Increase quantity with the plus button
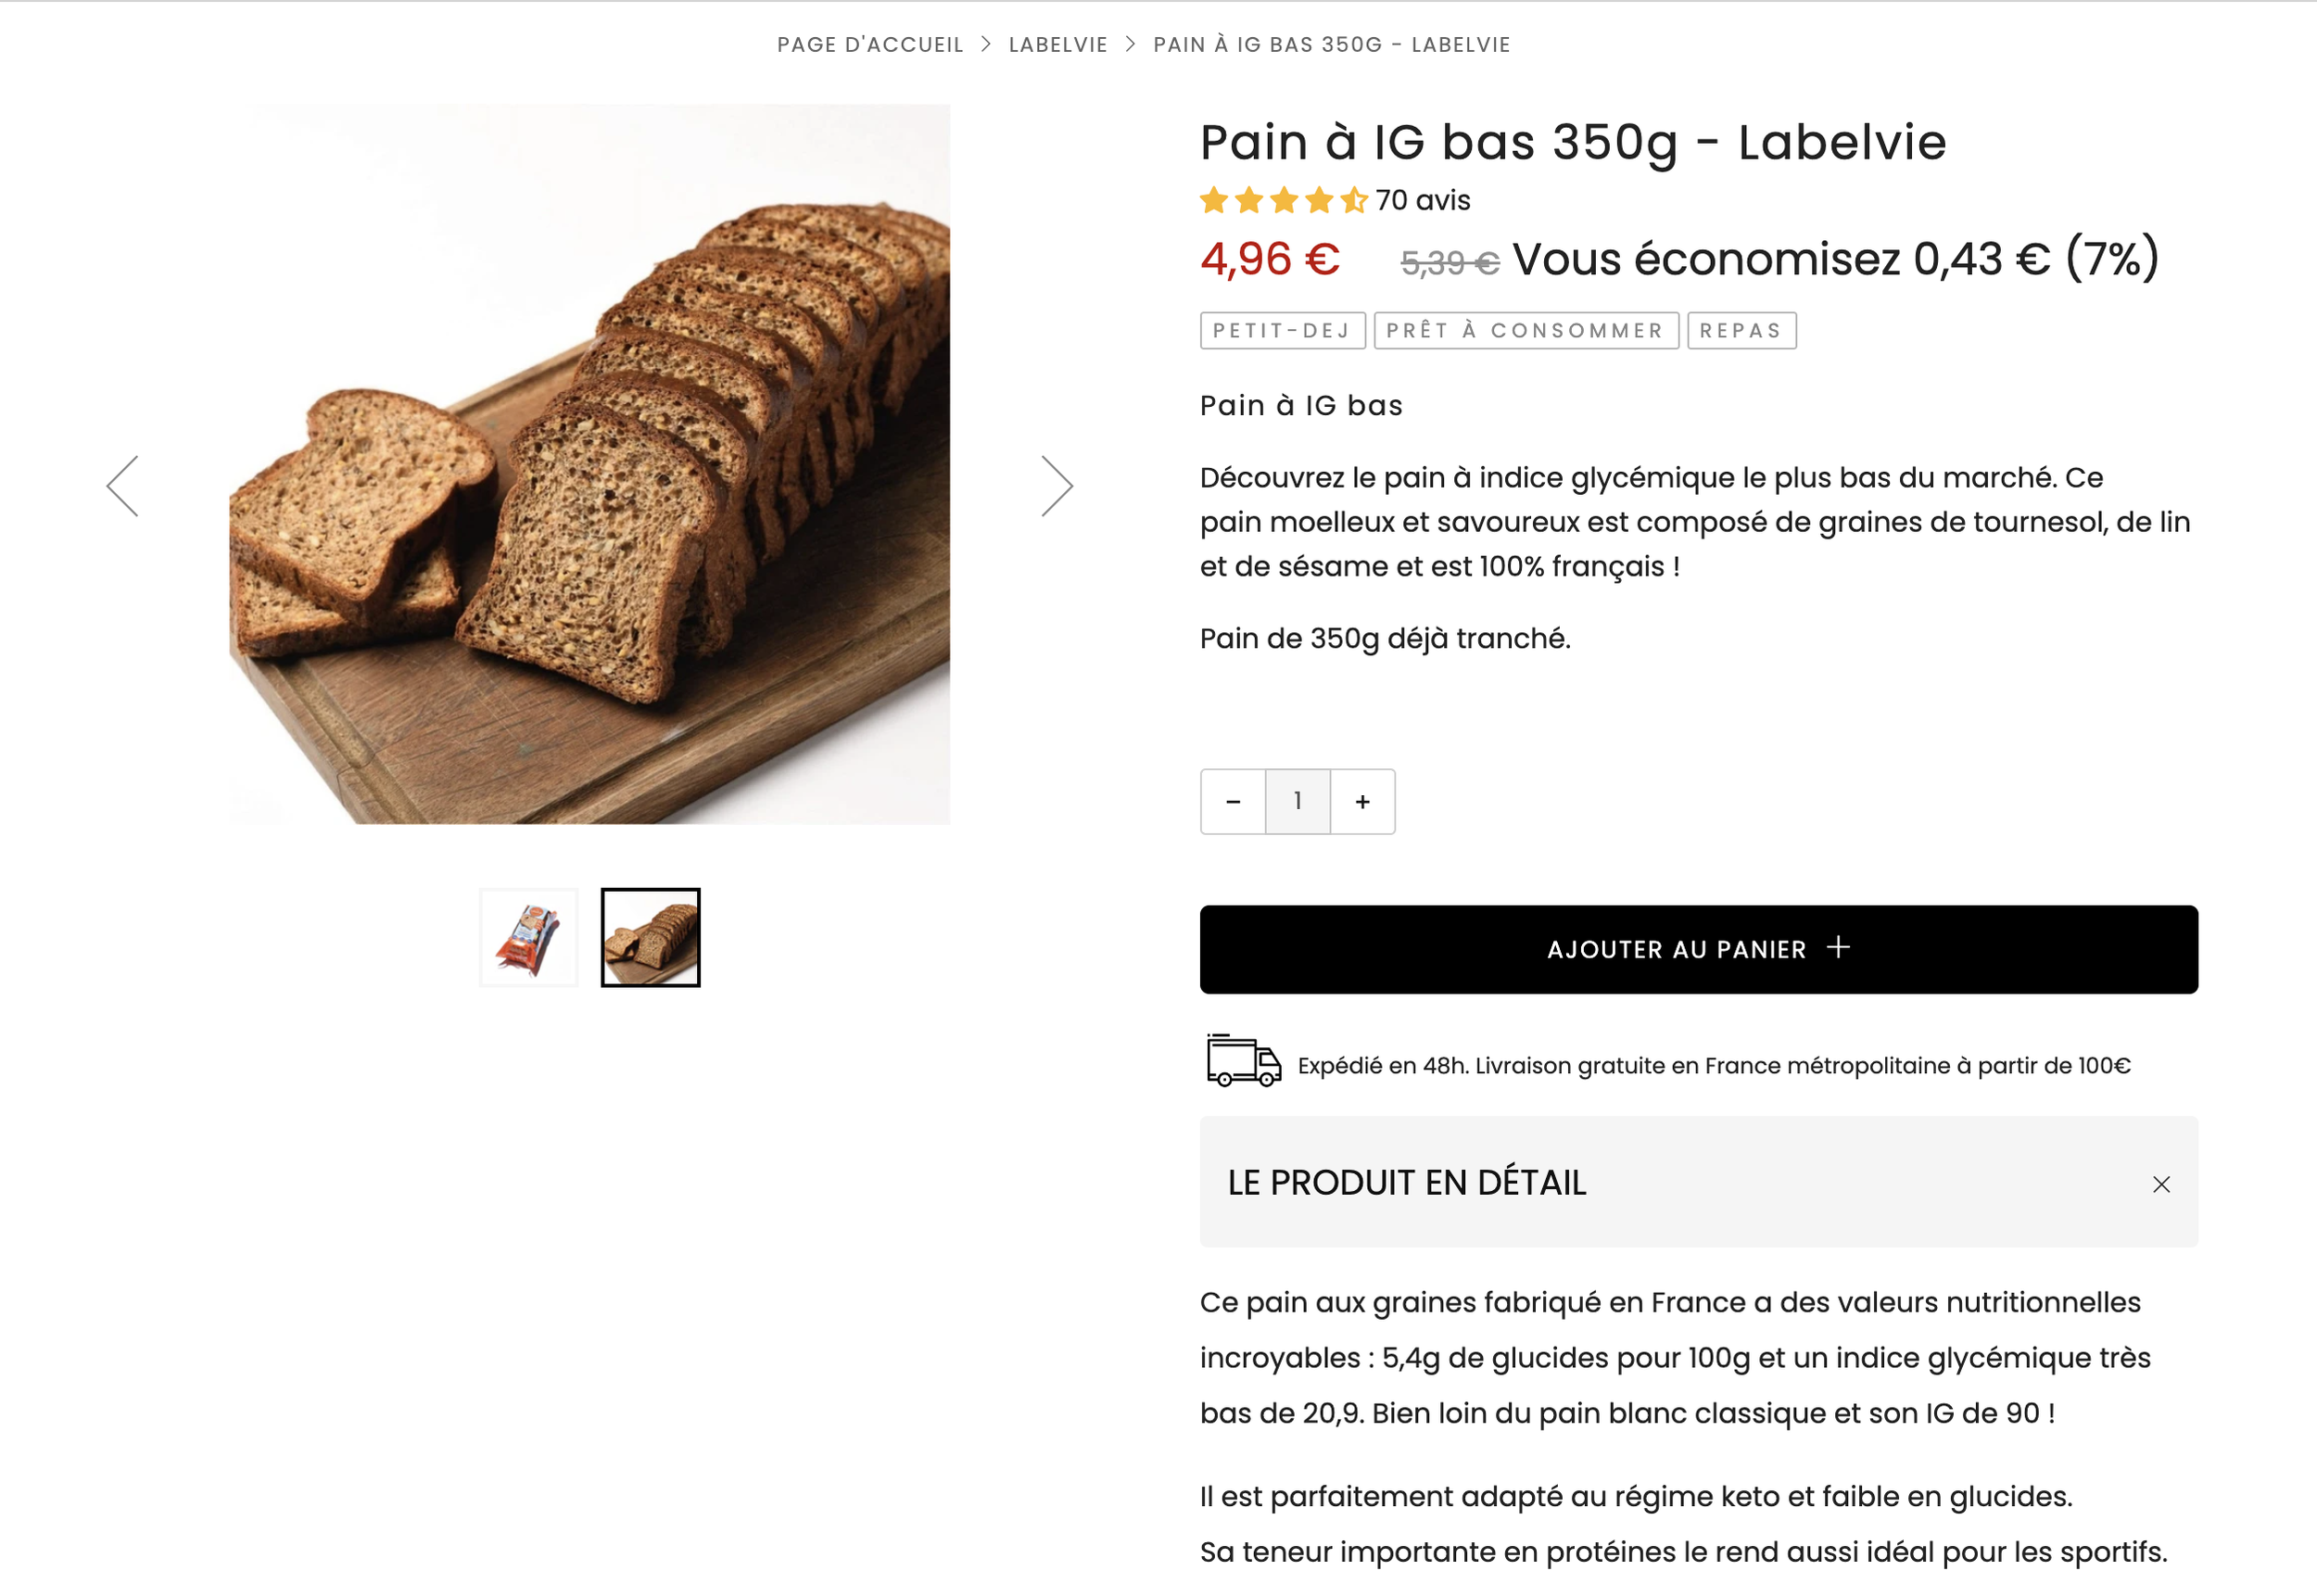2317x1596 pixels. 1362,801
